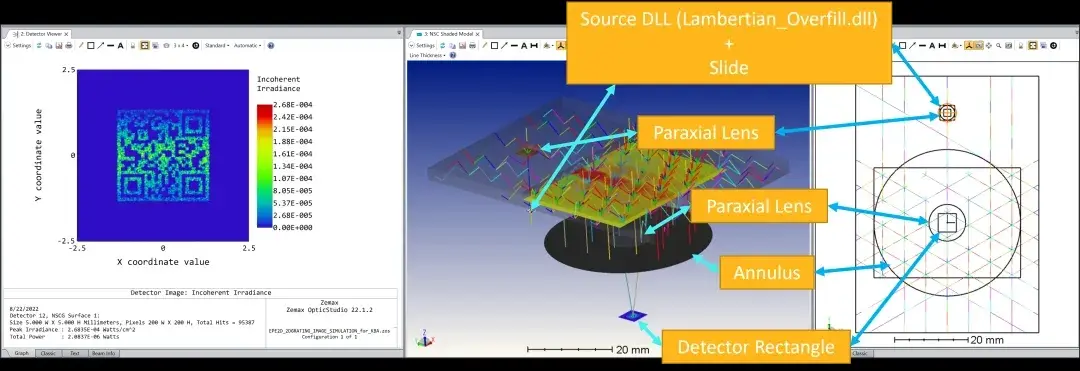The image size is (1080, 371).
Task: Toggle the axis orientation icon in layout toolbar
Action: (x=969, y=45)
